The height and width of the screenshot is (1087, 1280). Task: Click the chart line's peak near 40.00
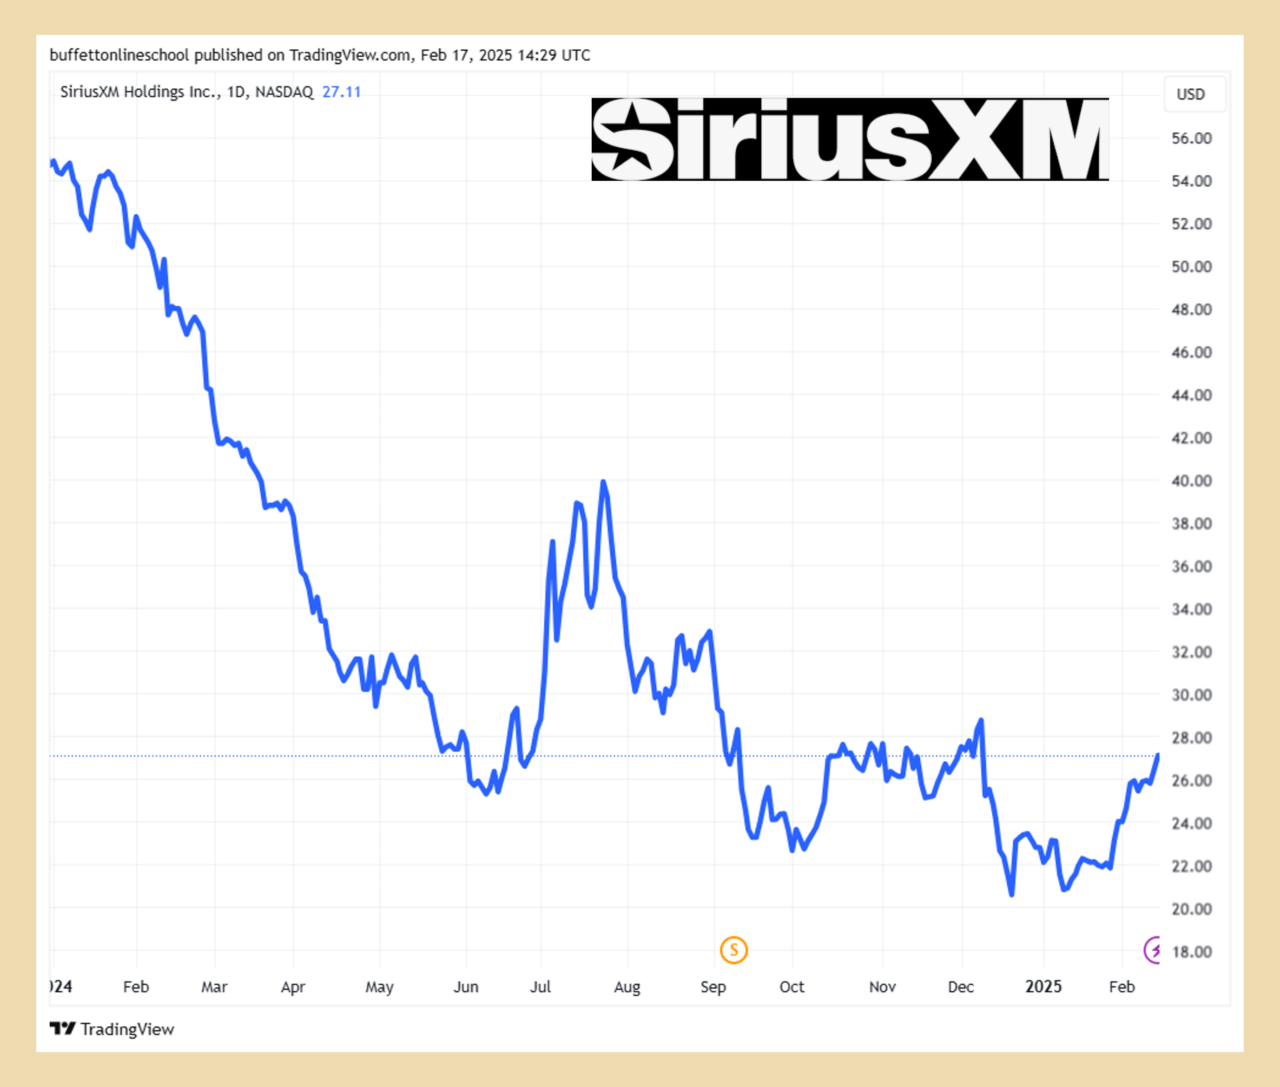click(603, 483)
